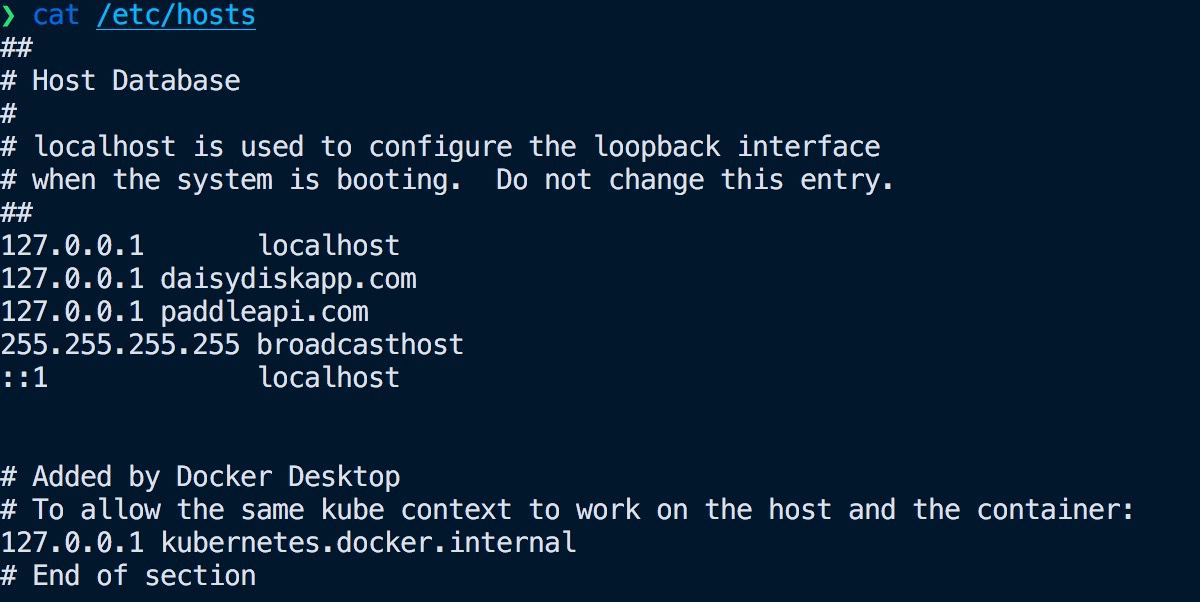Viewport: 1200px width, 602px height.
Task: Click the localhost entry for IPv6
Action: 329,378
